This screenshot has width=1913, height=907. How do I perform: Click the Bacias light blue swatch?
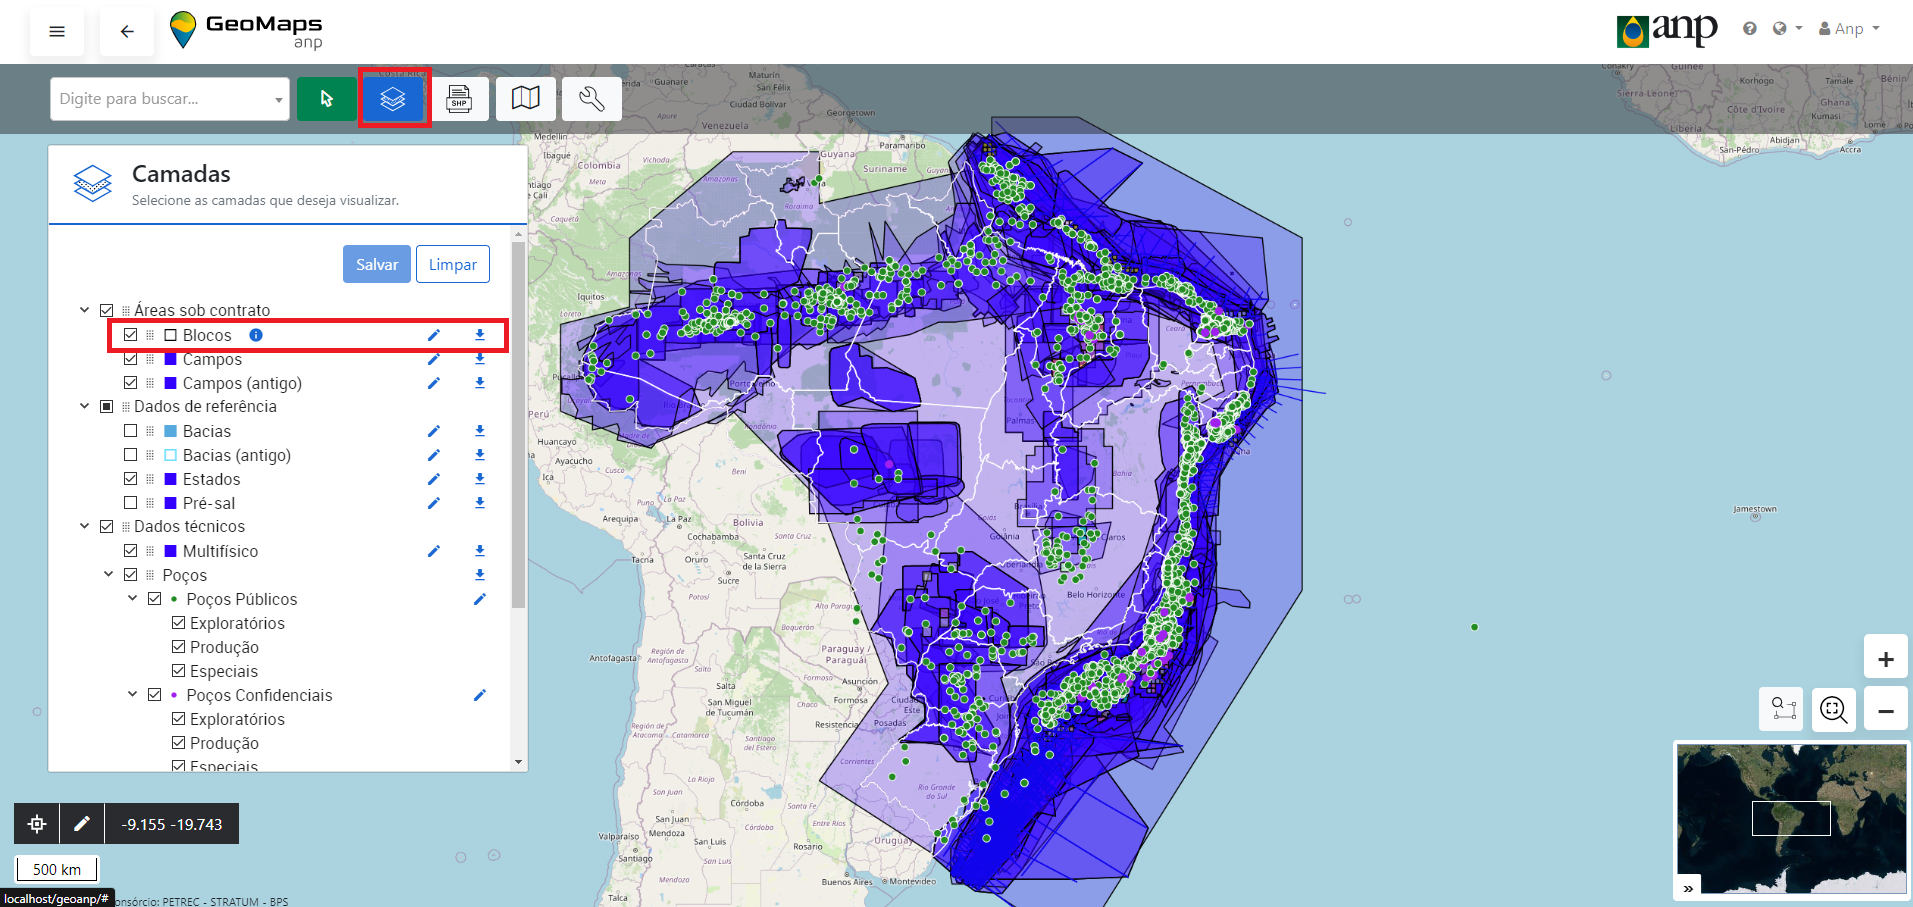(171, 431)
